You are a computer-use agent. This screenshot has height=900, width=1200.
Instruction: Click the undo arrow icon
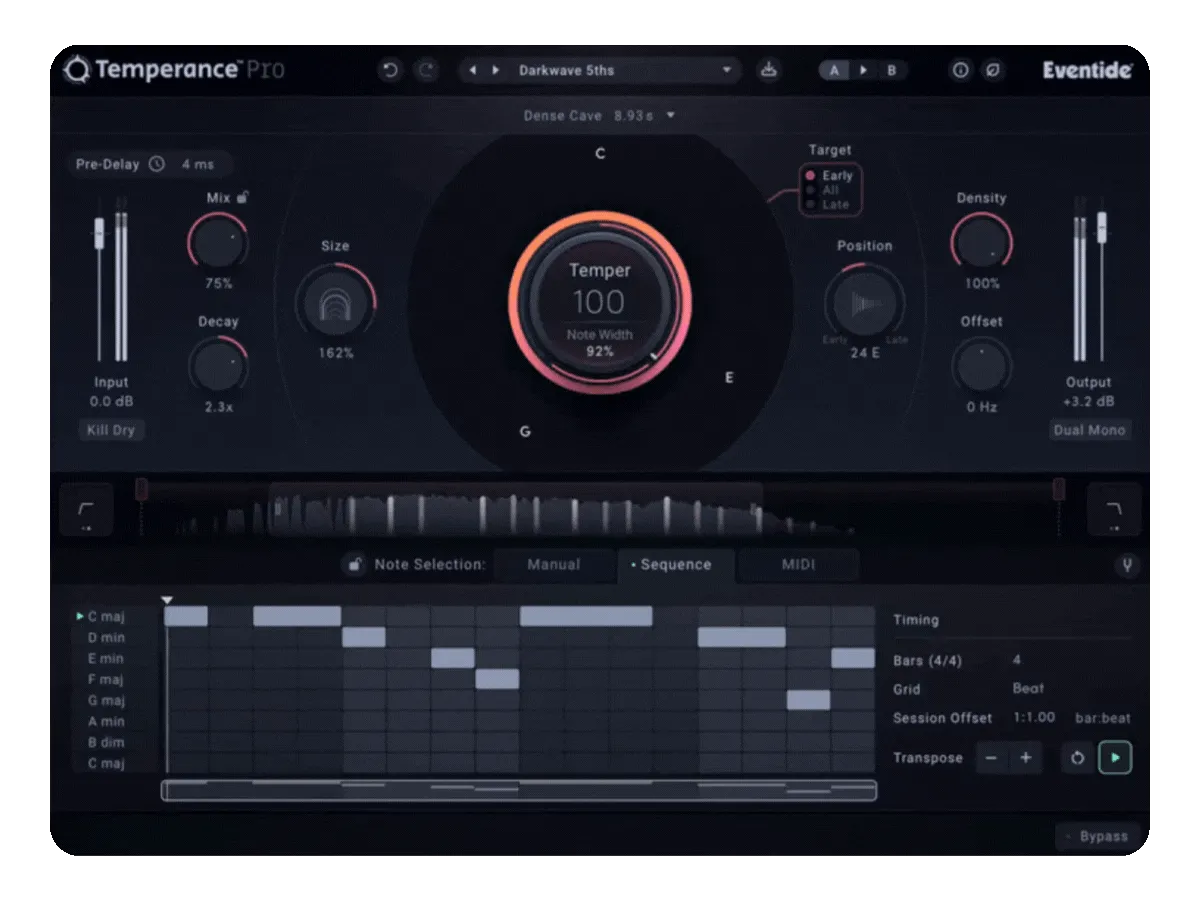(391, 71)
